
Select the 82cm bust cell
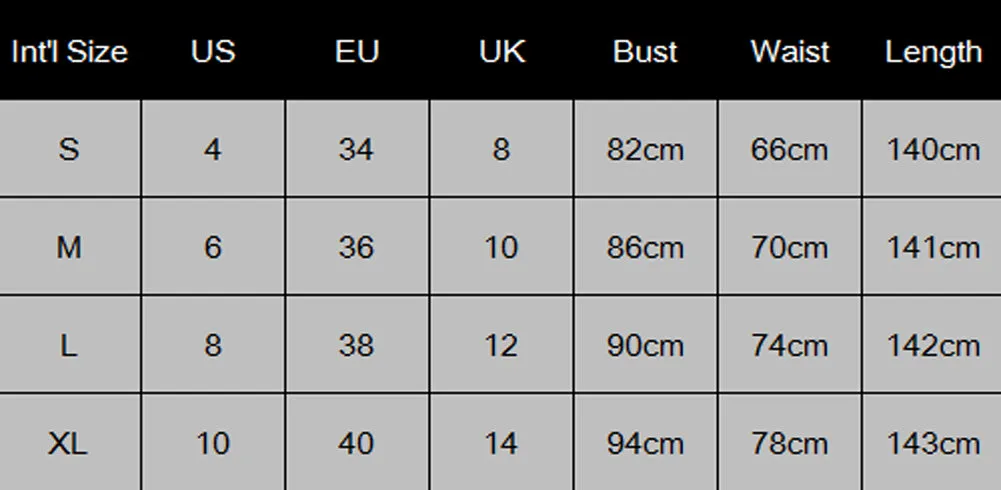[x=645, y=149]
